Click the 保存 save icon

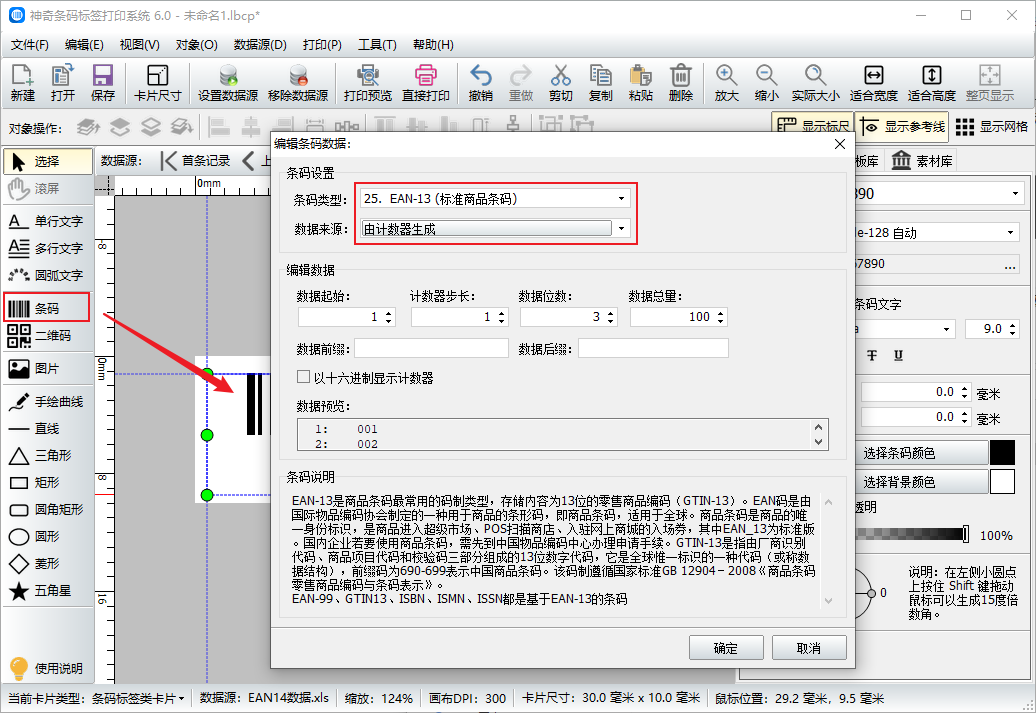click(x=102, y=83)
